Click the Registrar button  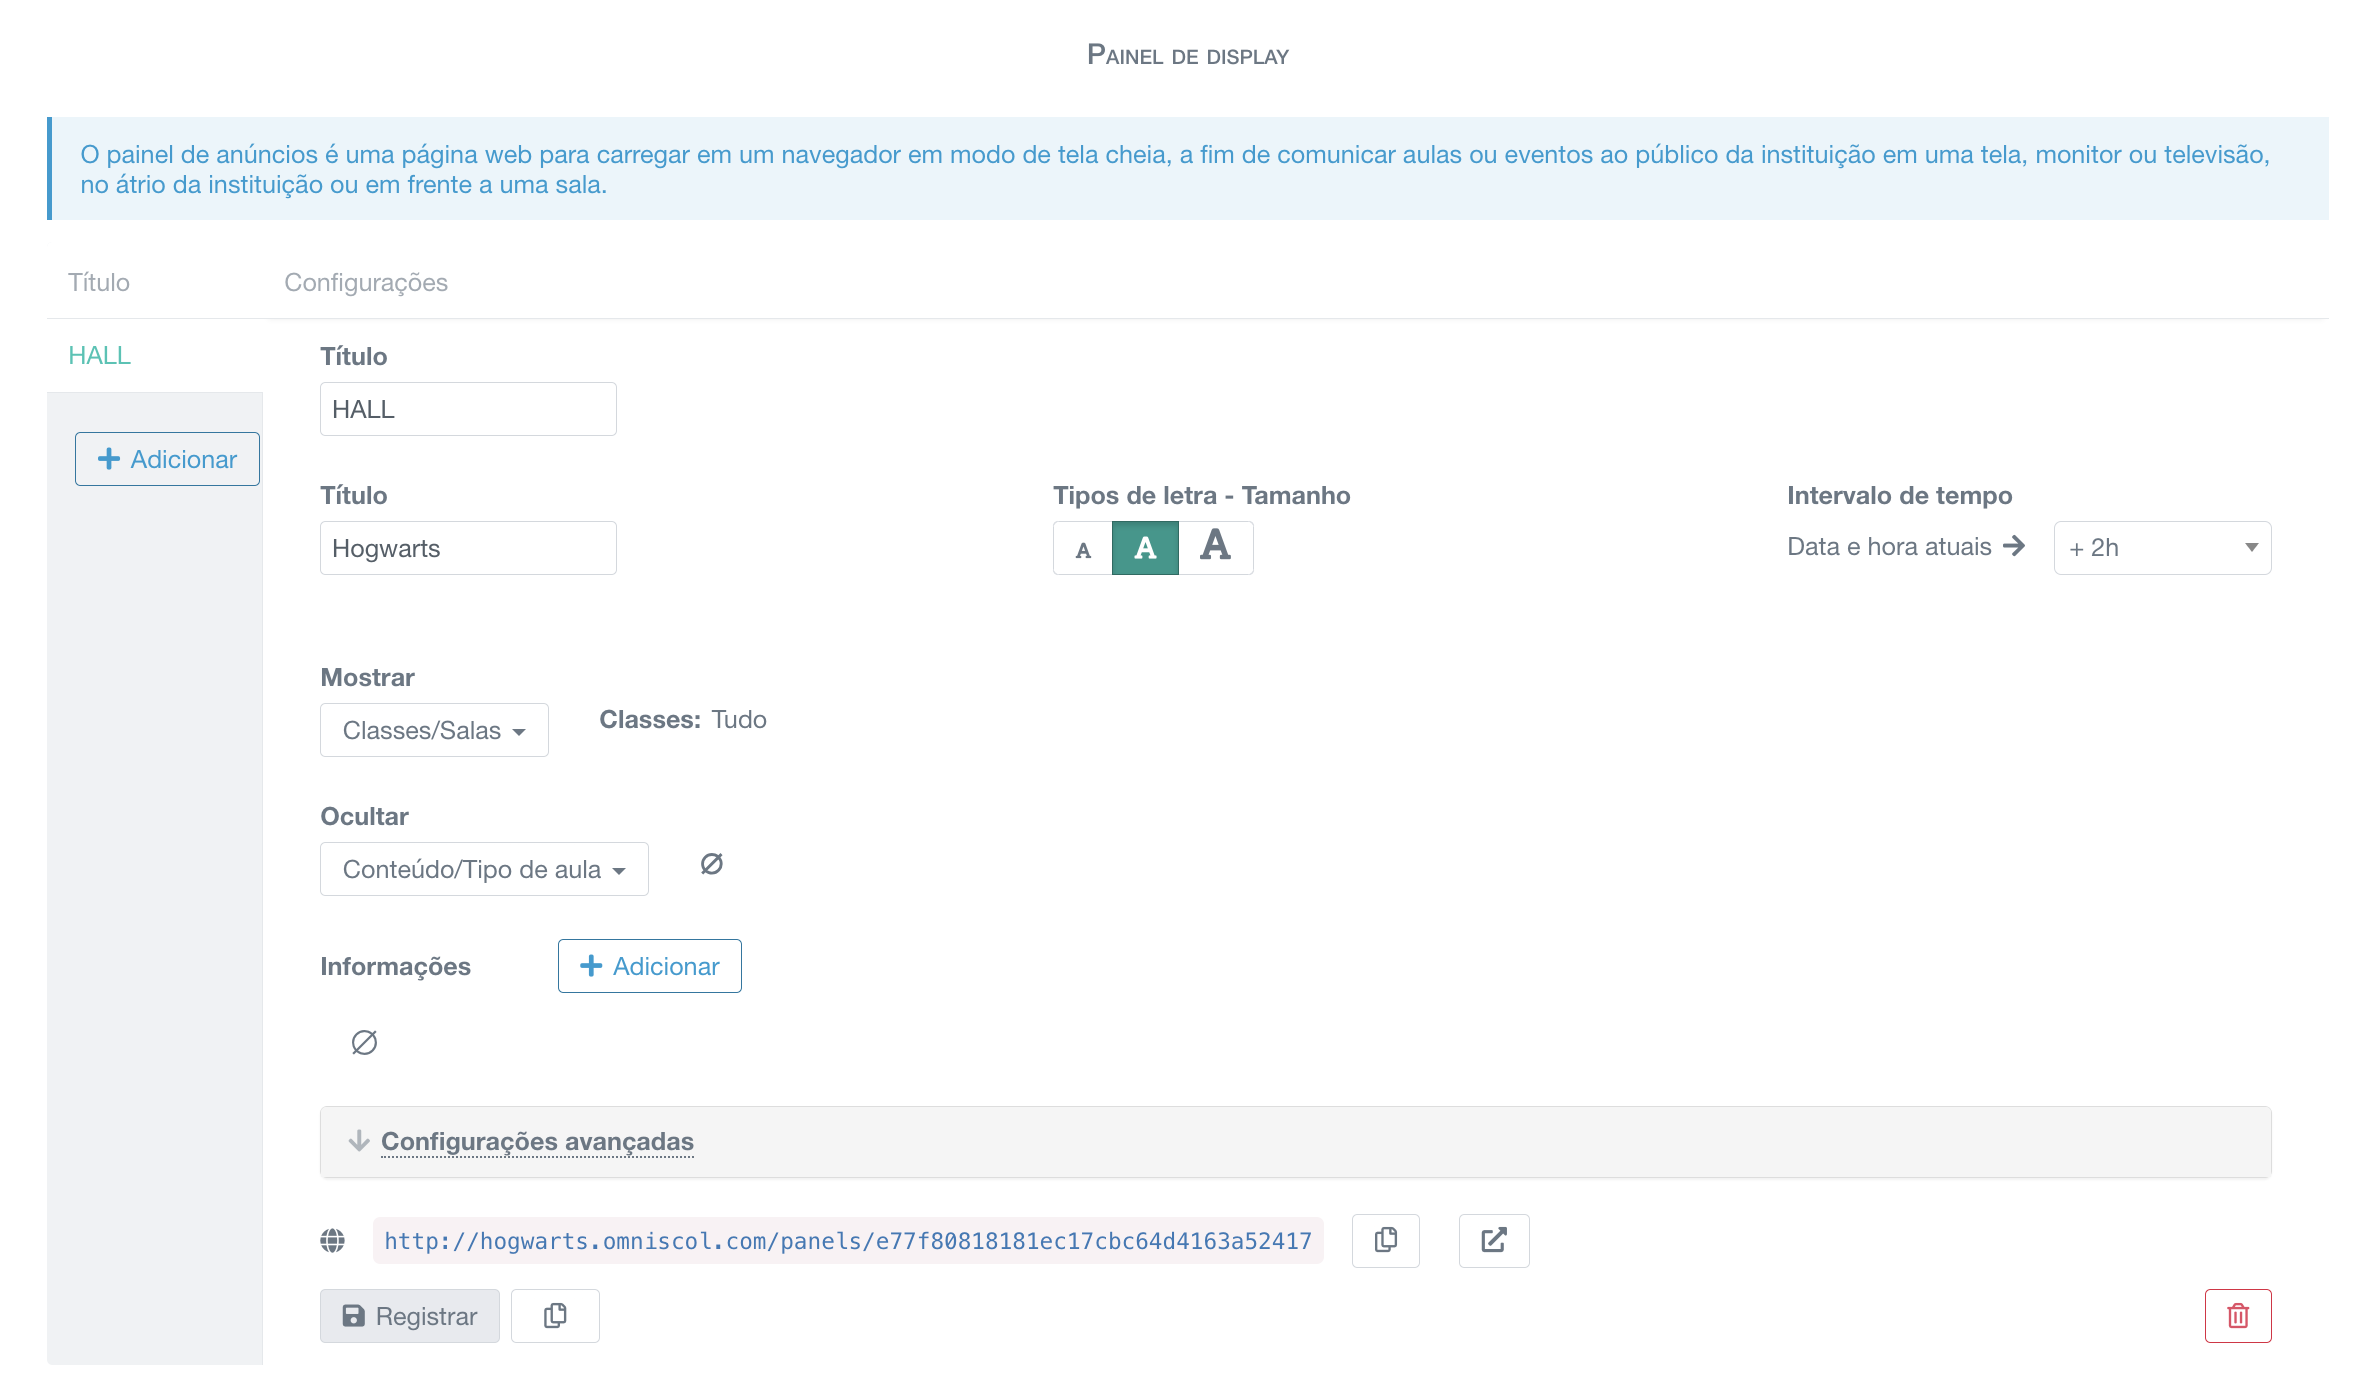[409, 1315]
